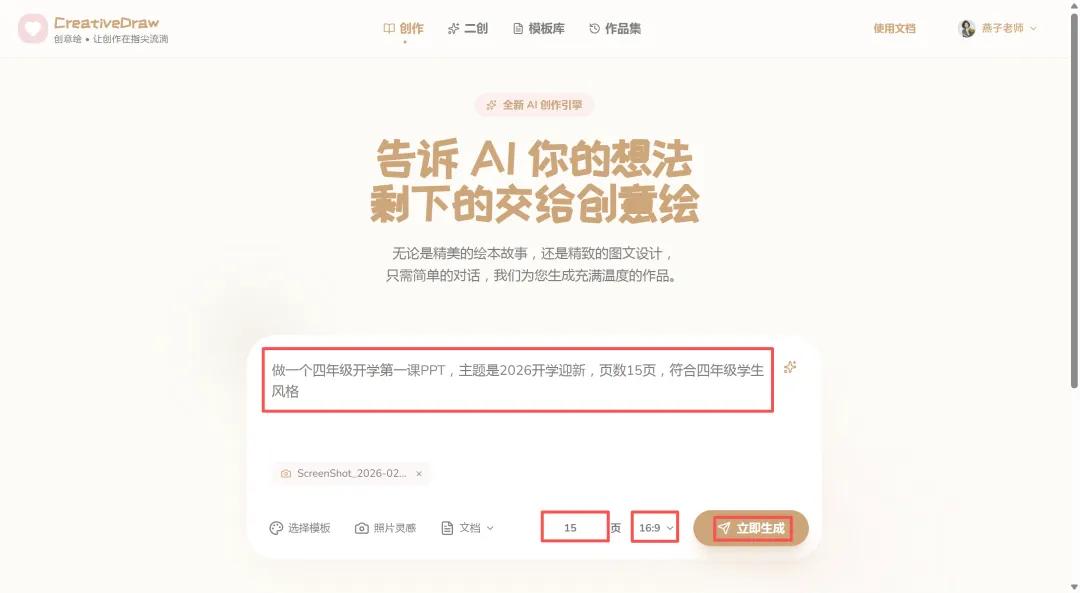Click the 全新 AI 创作引擎 badge
This screenshot has width=1080, height=593.
pyautogui.click(x=534, y=105)
